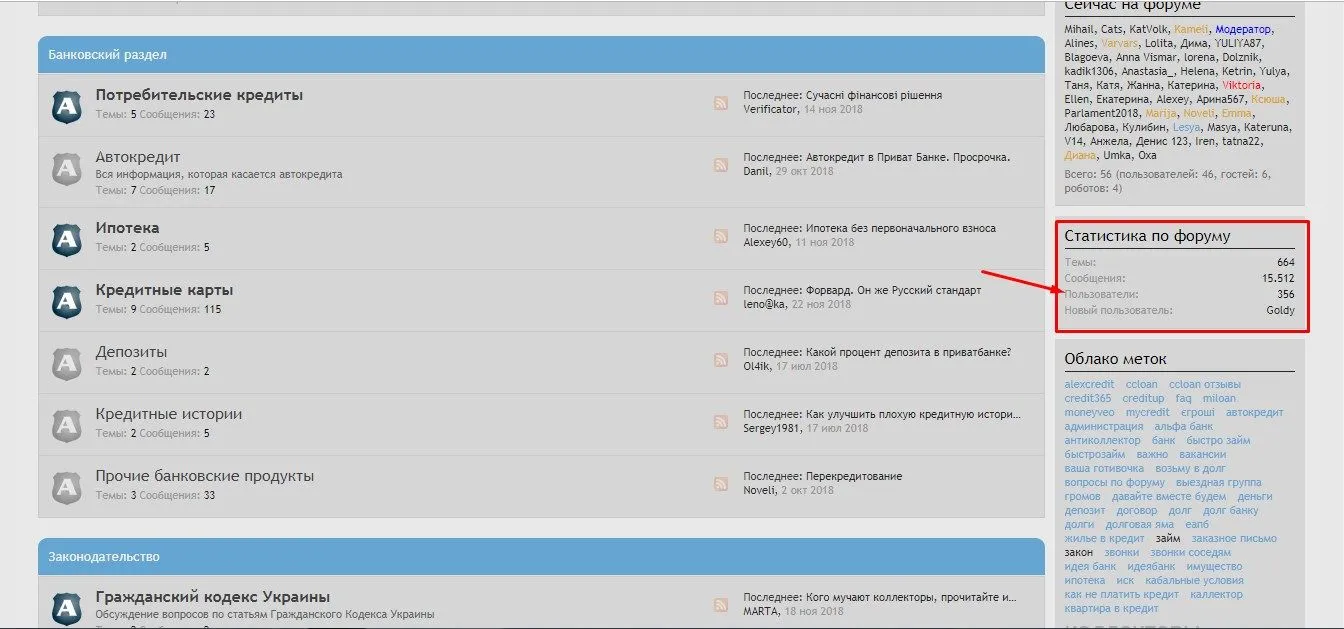Open the Потребительские кредиты forum
This screenshot has width=1344, height=629.
[199, 95]
